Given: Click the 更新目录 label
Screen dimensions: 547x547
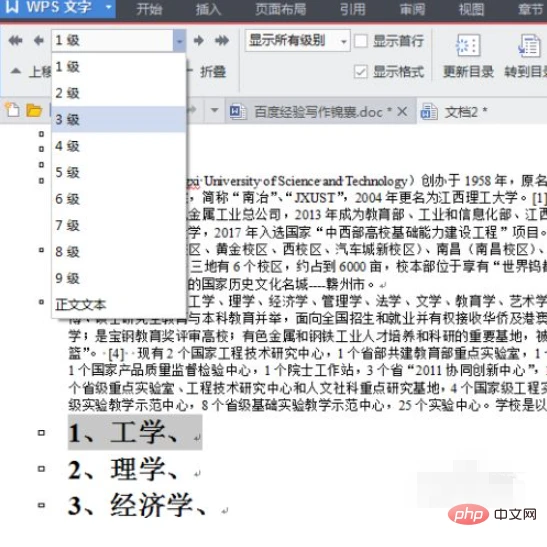Looking at the screenshot, I should pyautogui.click(x=468, y=72).
